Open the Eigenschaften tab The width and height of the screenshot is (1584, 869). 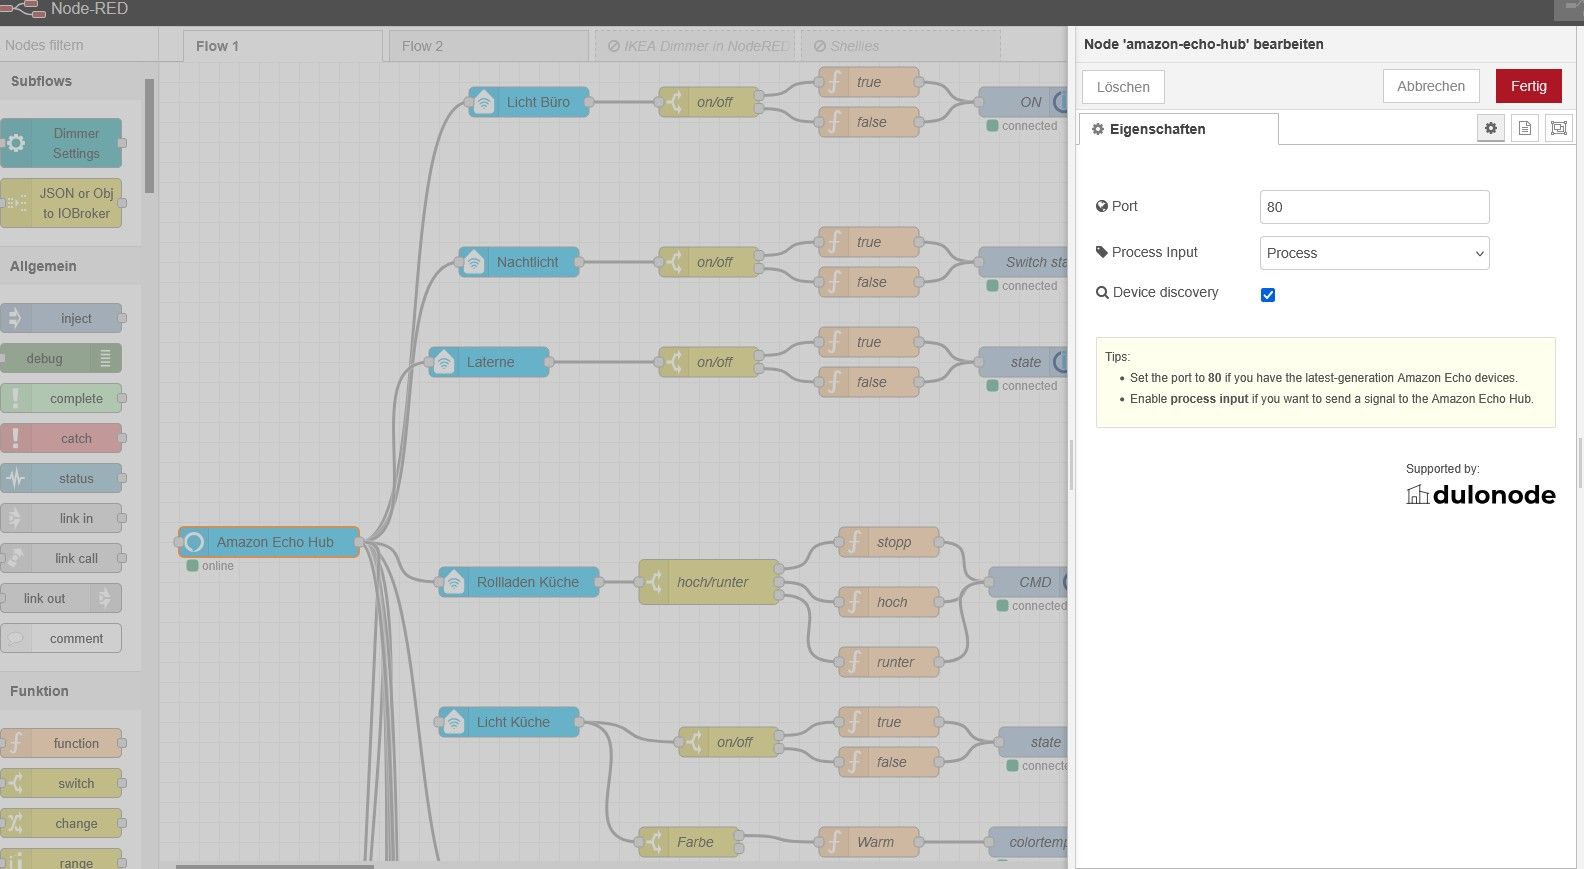pos(1178,129)
